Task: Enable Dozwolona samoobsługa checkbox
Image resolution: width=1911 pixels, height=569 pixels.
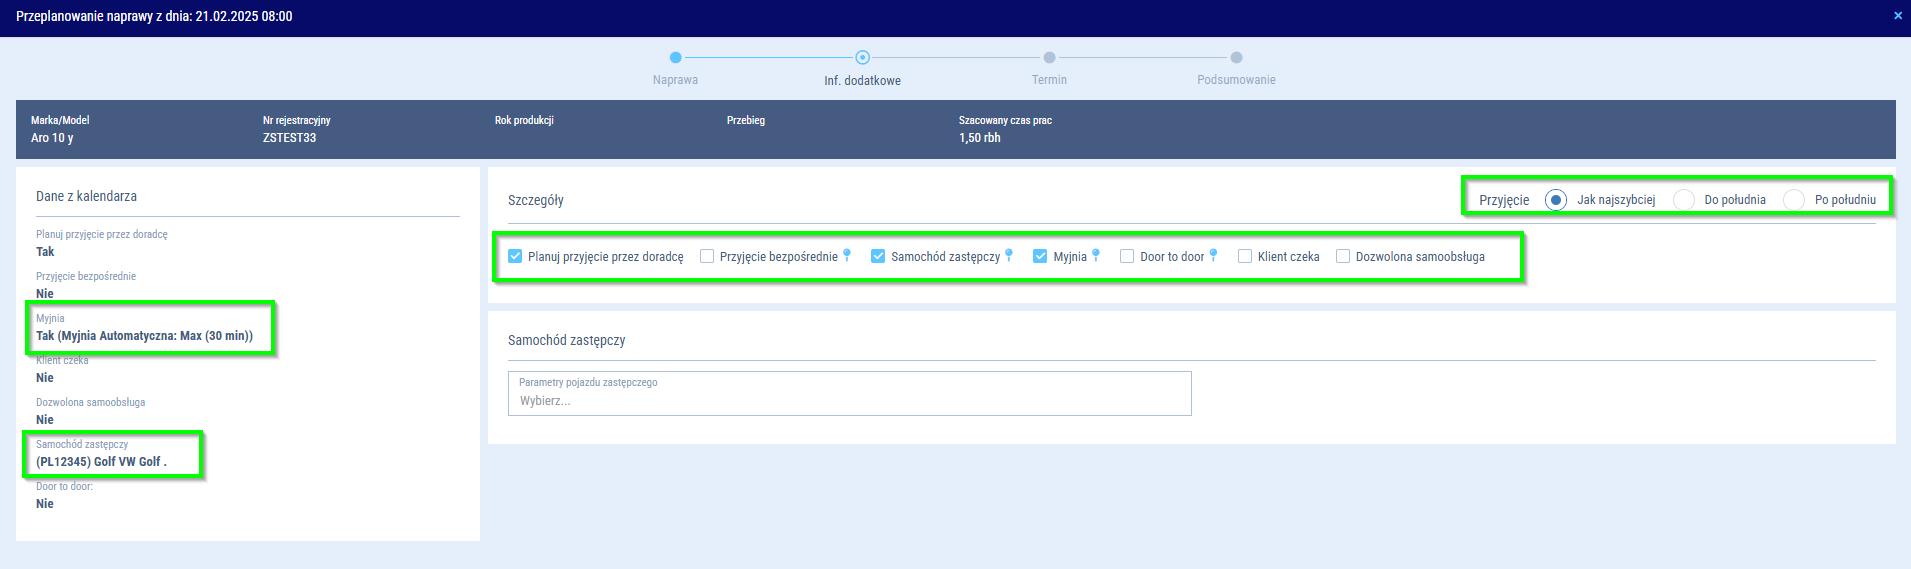Action: coord(1343,257)
